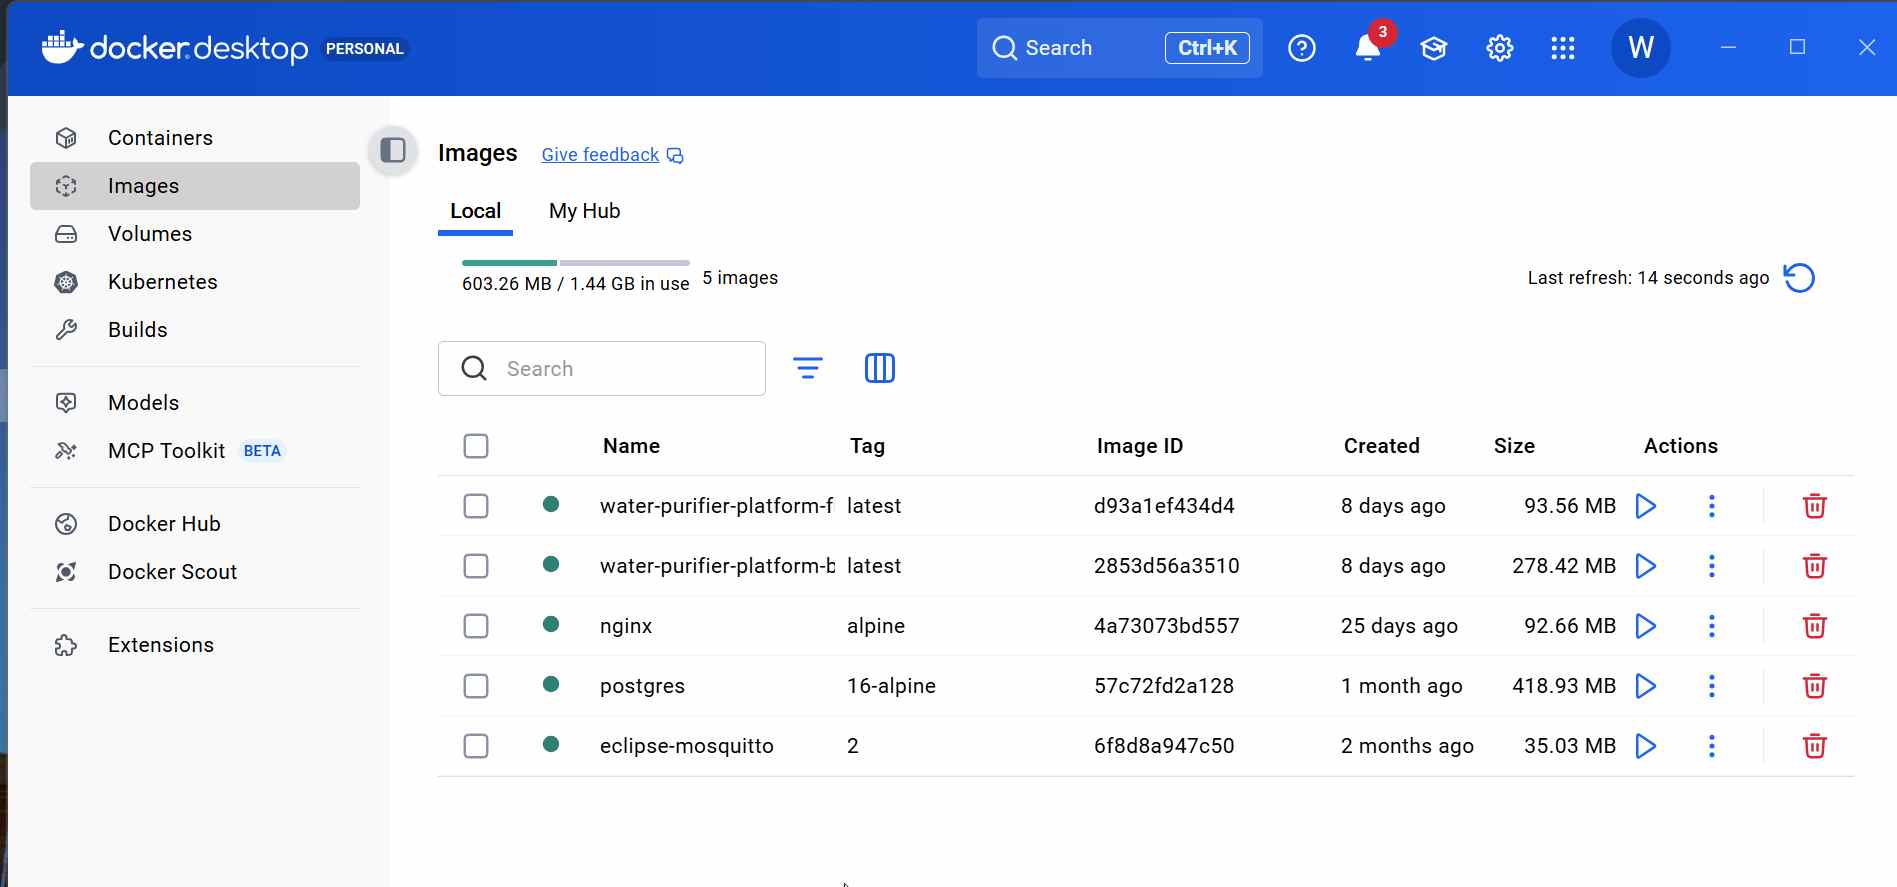The height and width of the screenshot is (887, 1897).
Task: Run the water-purifier-platform-b image
Action: pyautogui.click(x=1645, y=566)
